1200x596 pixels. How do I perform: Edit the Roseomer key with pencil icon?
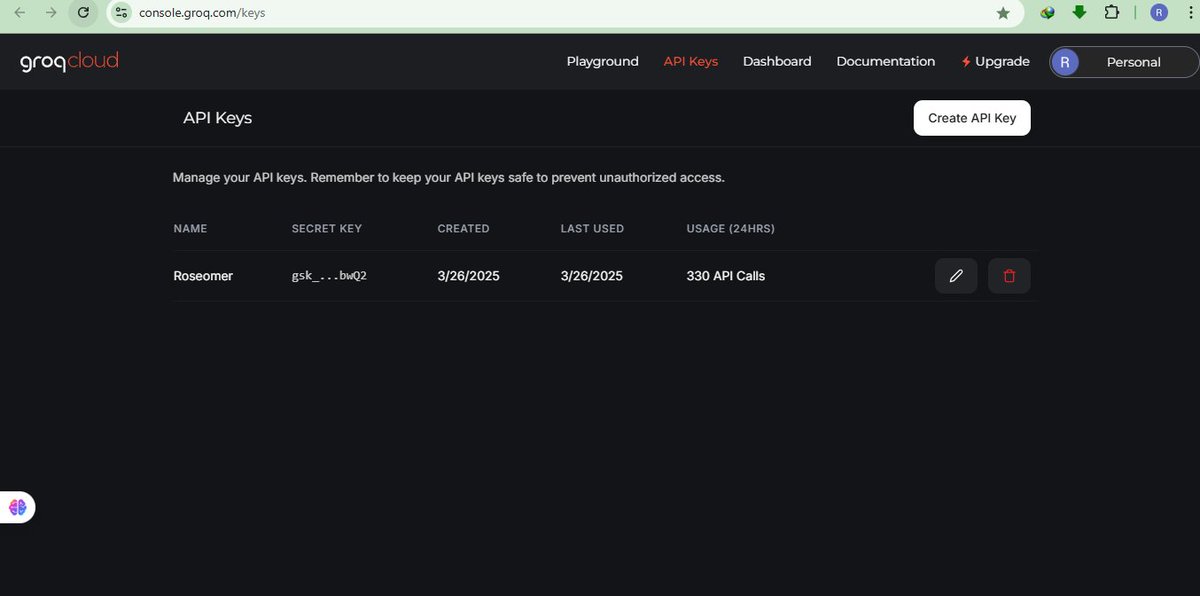tap(956, 276)
